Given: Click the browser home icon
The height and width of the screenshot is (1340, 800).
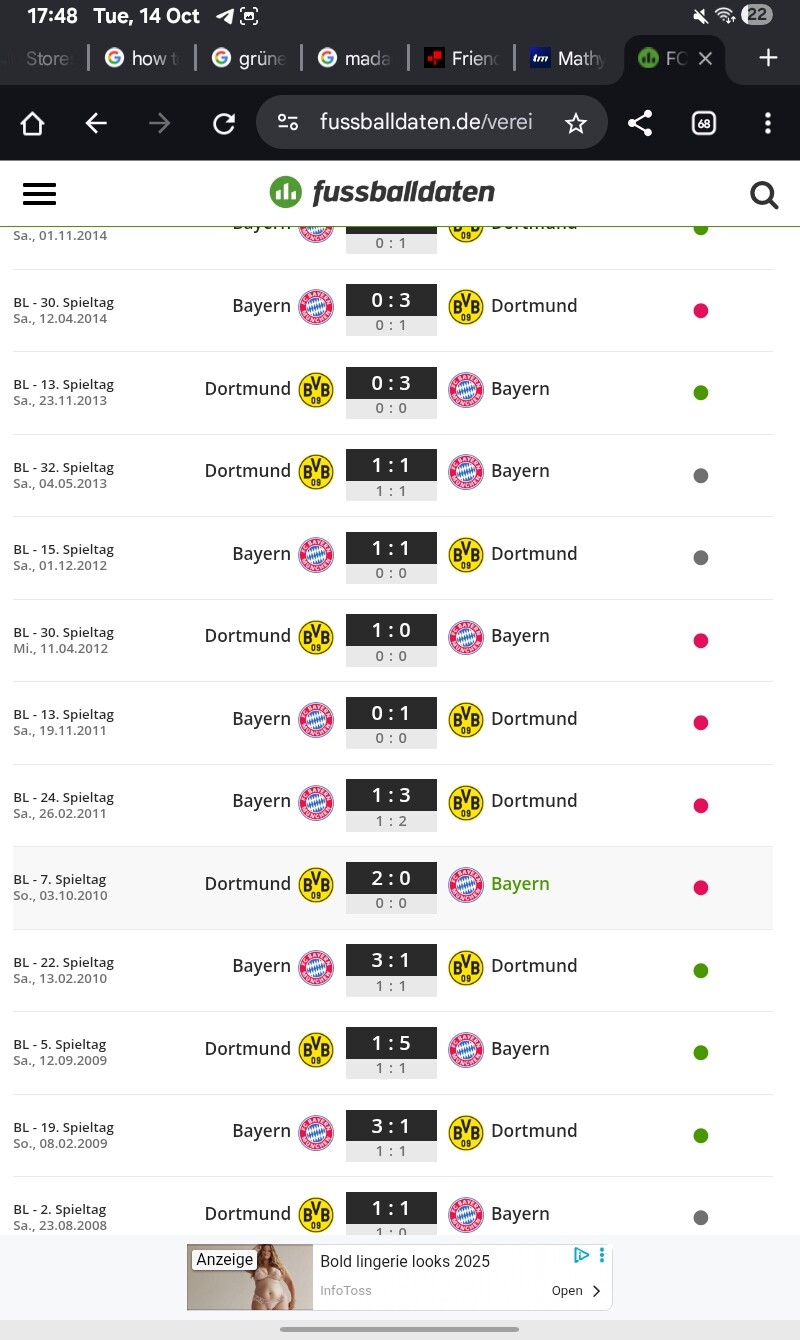Looking at the screenshot, I should pyautogui.click(x=33, y=123).
